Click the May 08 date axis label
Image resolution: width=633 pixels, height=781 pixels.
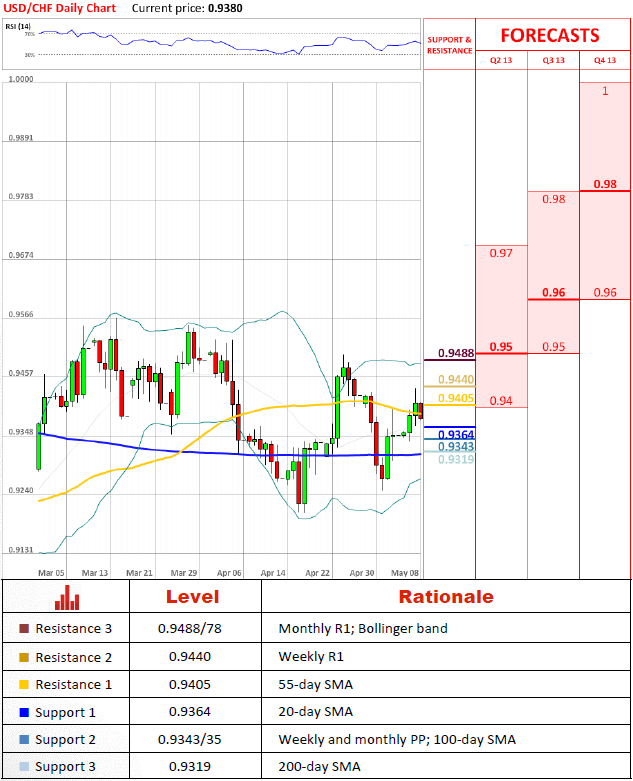pos(405,573)
